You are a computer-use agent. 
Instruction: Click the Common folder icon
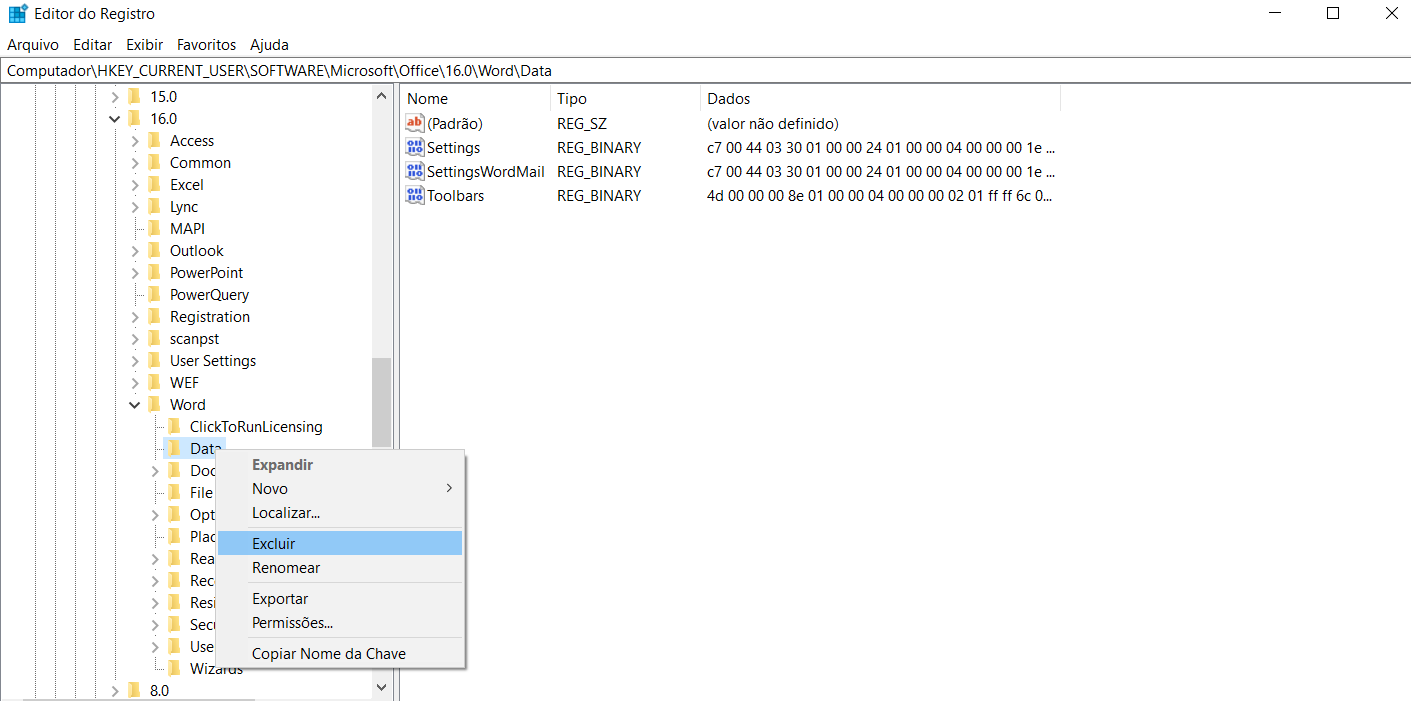(154, 163)
